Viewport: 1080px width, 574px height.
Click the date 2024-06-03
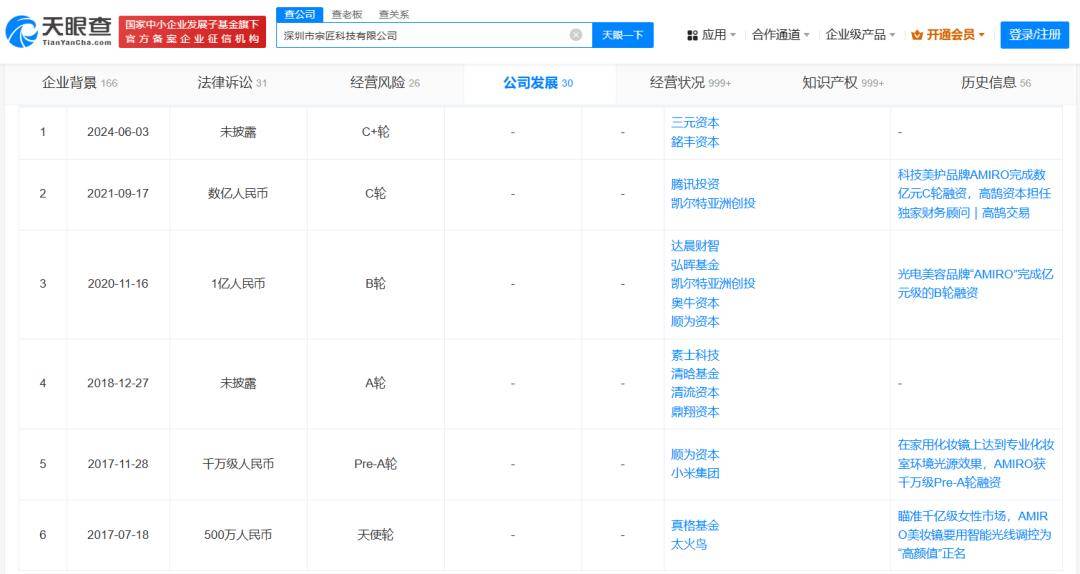[118, 132]
